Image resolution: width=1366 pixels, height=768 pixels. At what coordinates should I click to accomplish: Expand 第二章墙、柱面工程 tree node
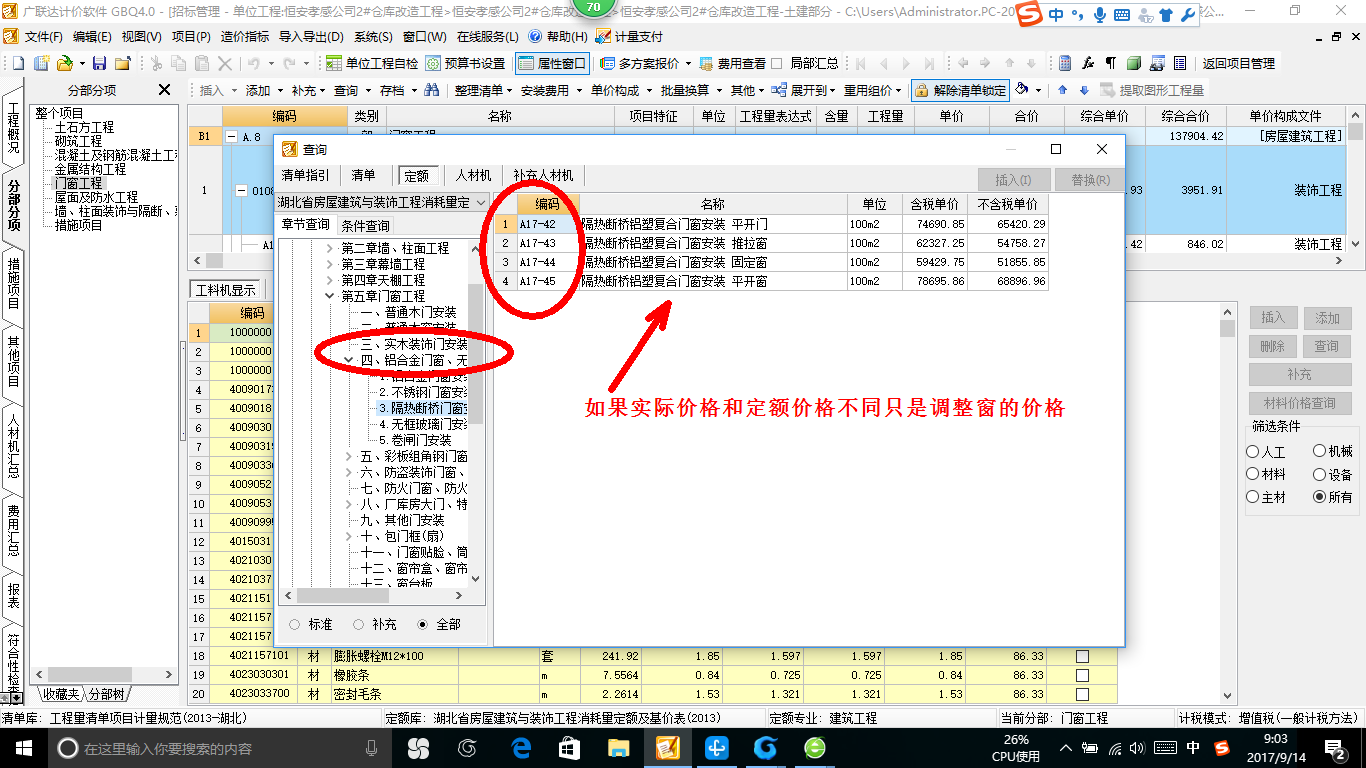tap(332, 248)
